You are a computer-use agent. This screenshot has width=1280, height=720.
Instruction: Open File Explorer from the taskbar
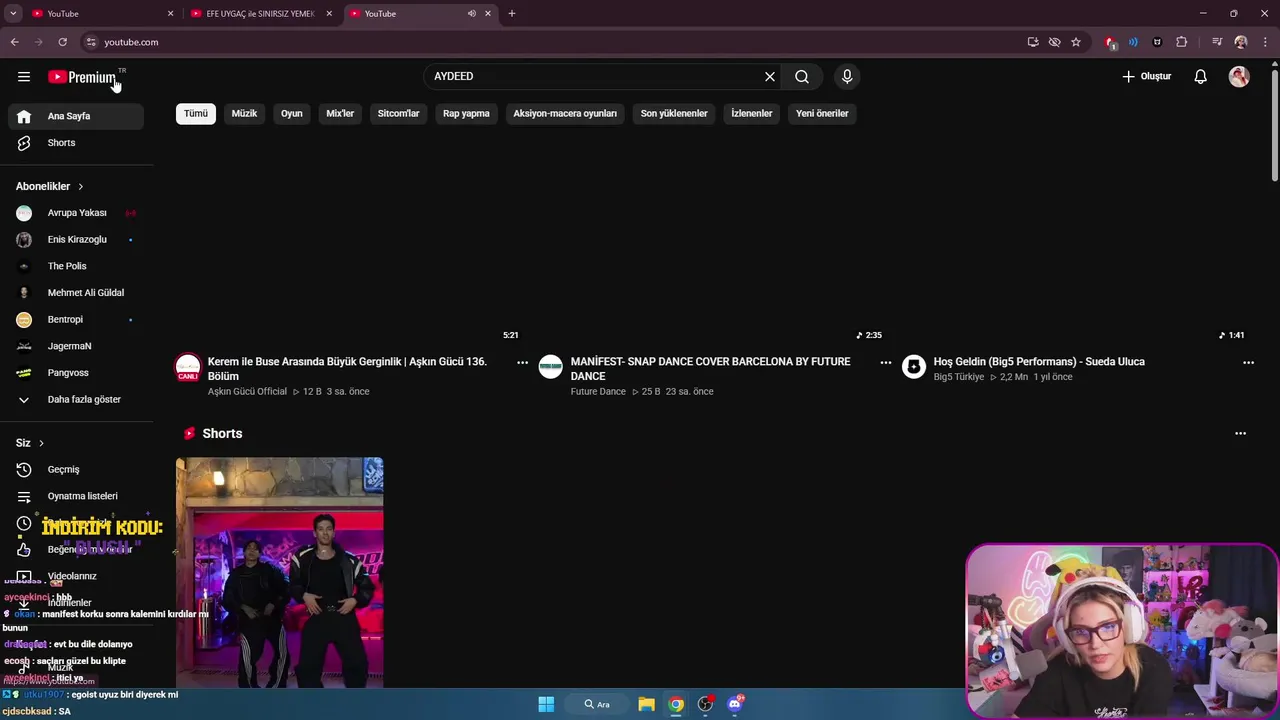point(646,704)
